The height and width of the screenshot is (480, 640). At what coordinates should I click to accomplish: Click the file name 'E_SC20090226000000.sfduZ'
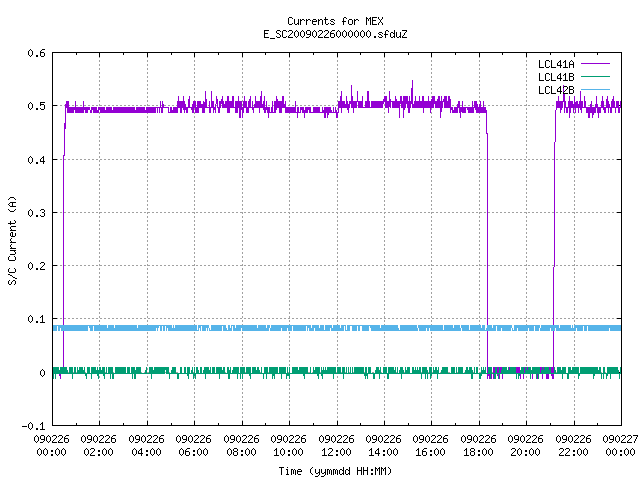point(335,34)
